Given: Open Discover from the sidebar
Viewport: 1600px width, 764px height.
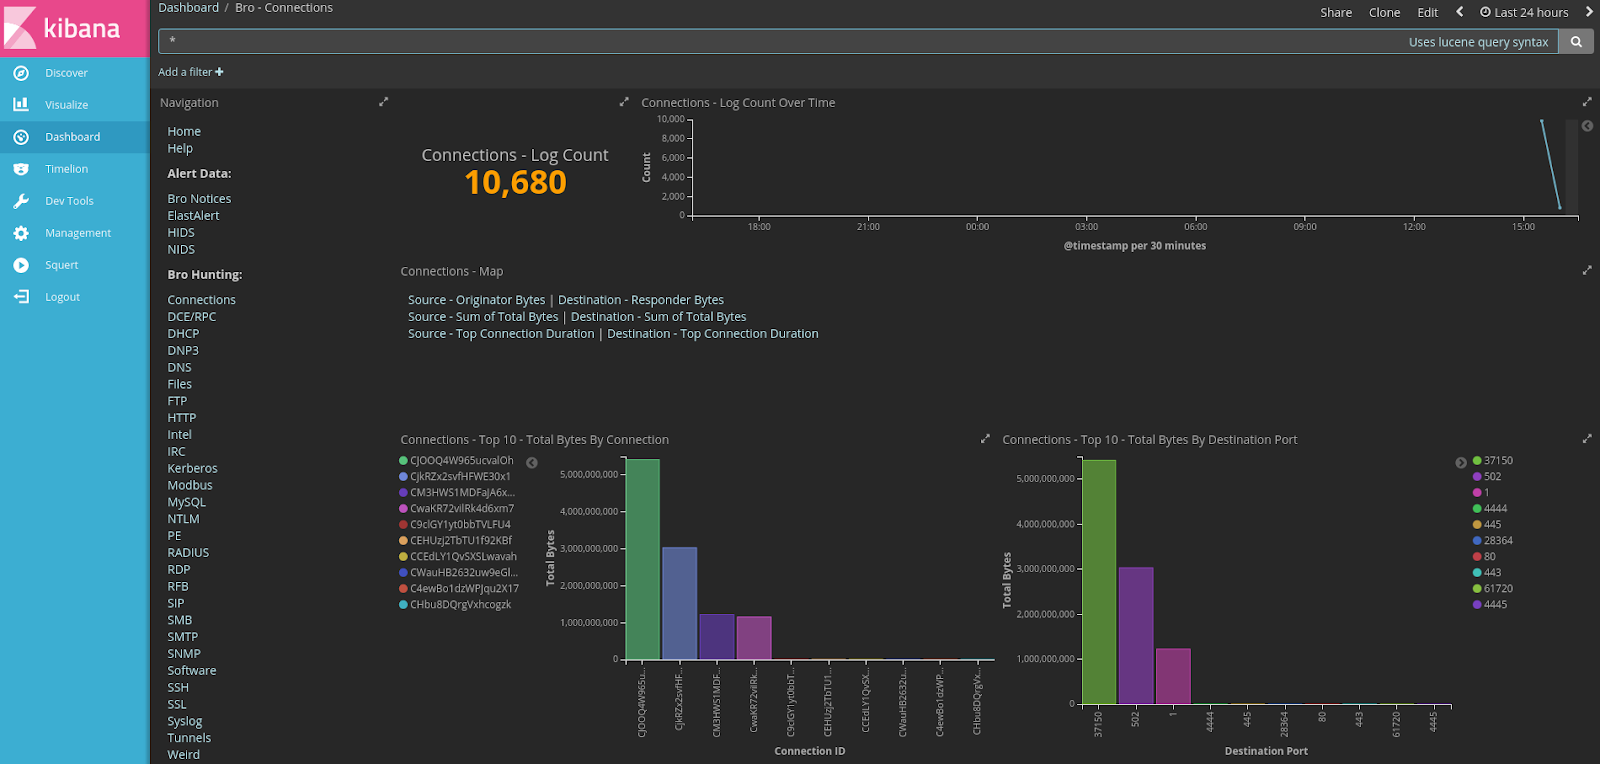Looking at the screenshot, I should [66, 73].
